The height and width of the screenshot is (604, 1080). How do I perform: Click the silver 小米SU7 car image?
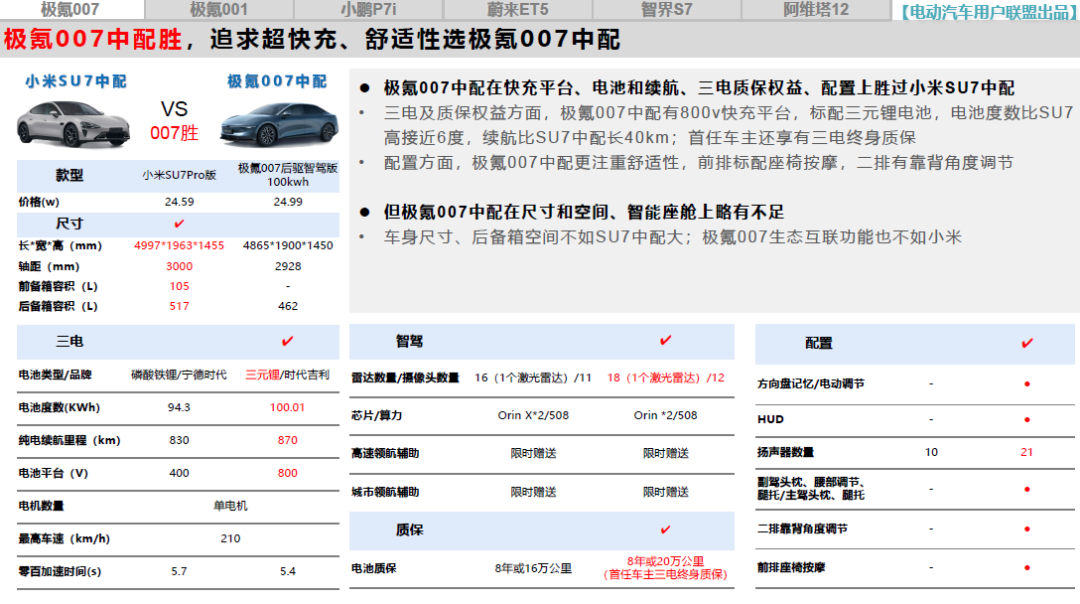73,123
